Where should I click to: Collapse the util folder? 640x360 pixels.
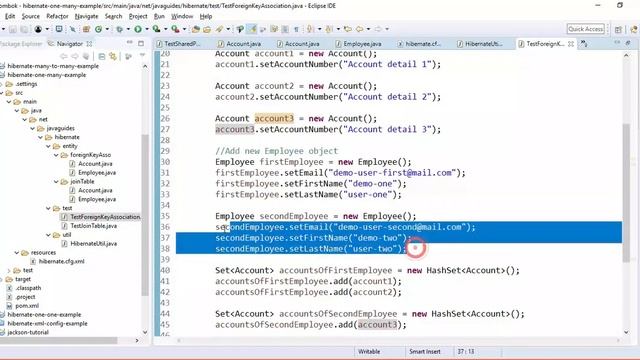(x=48, y=235)
